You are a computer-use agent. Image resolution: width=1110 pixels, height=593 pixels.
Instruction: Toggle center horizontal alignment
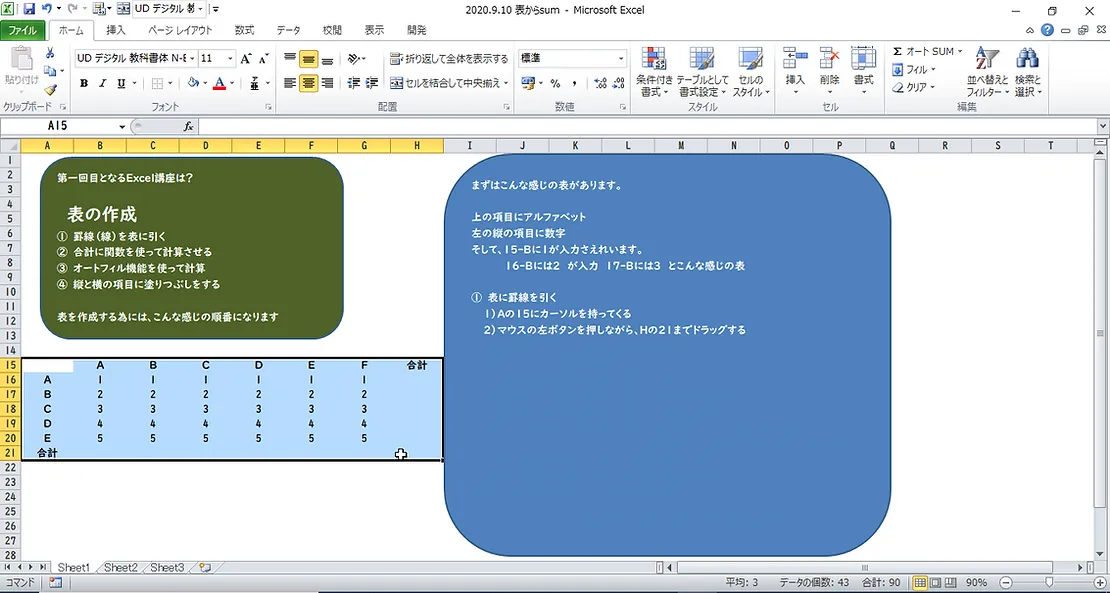[x=309, y=84]
